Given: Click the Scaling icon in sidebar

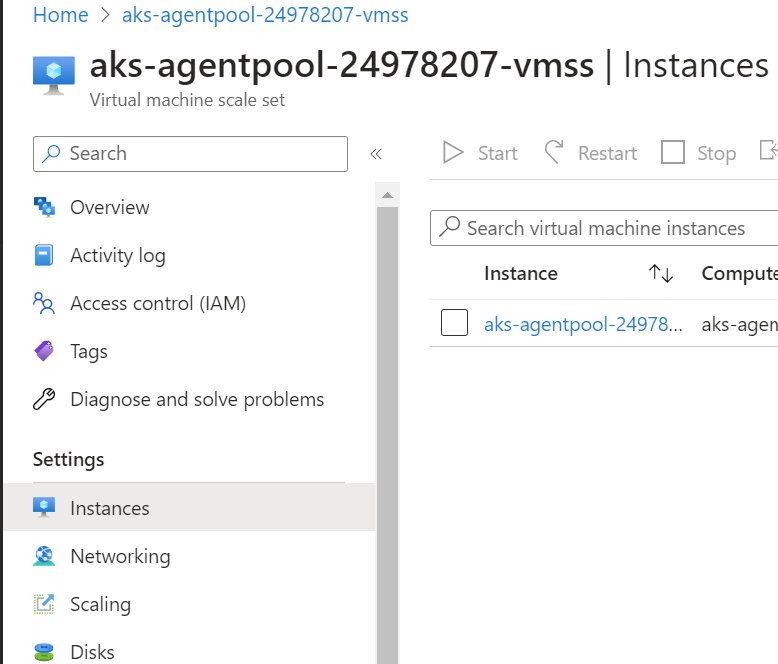Looking at the screenshot, I should [x=44, y=604].
